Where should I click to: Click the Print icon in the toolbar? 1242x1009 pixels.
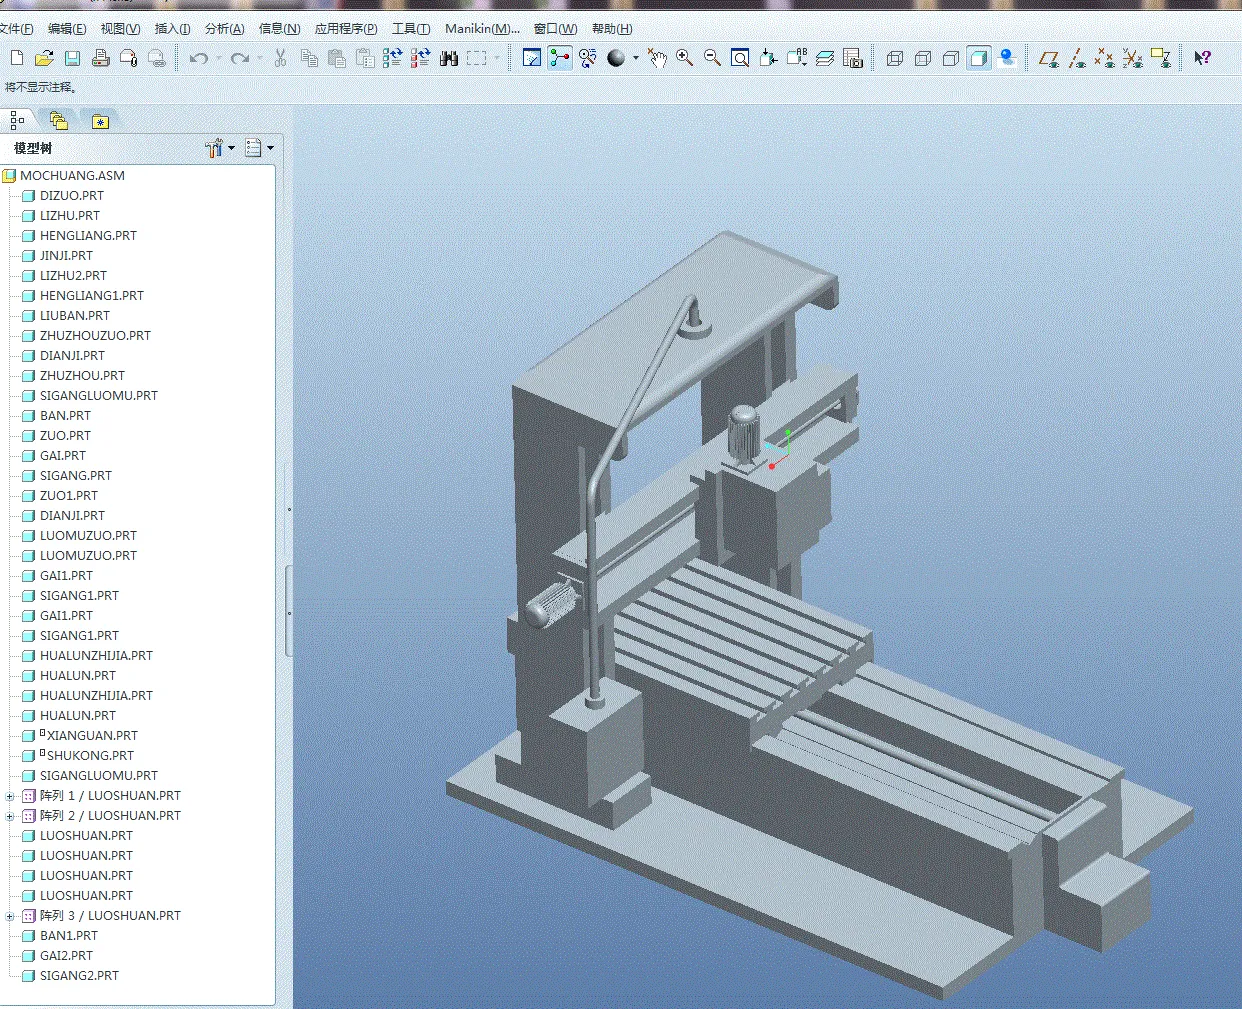point(100,59)
